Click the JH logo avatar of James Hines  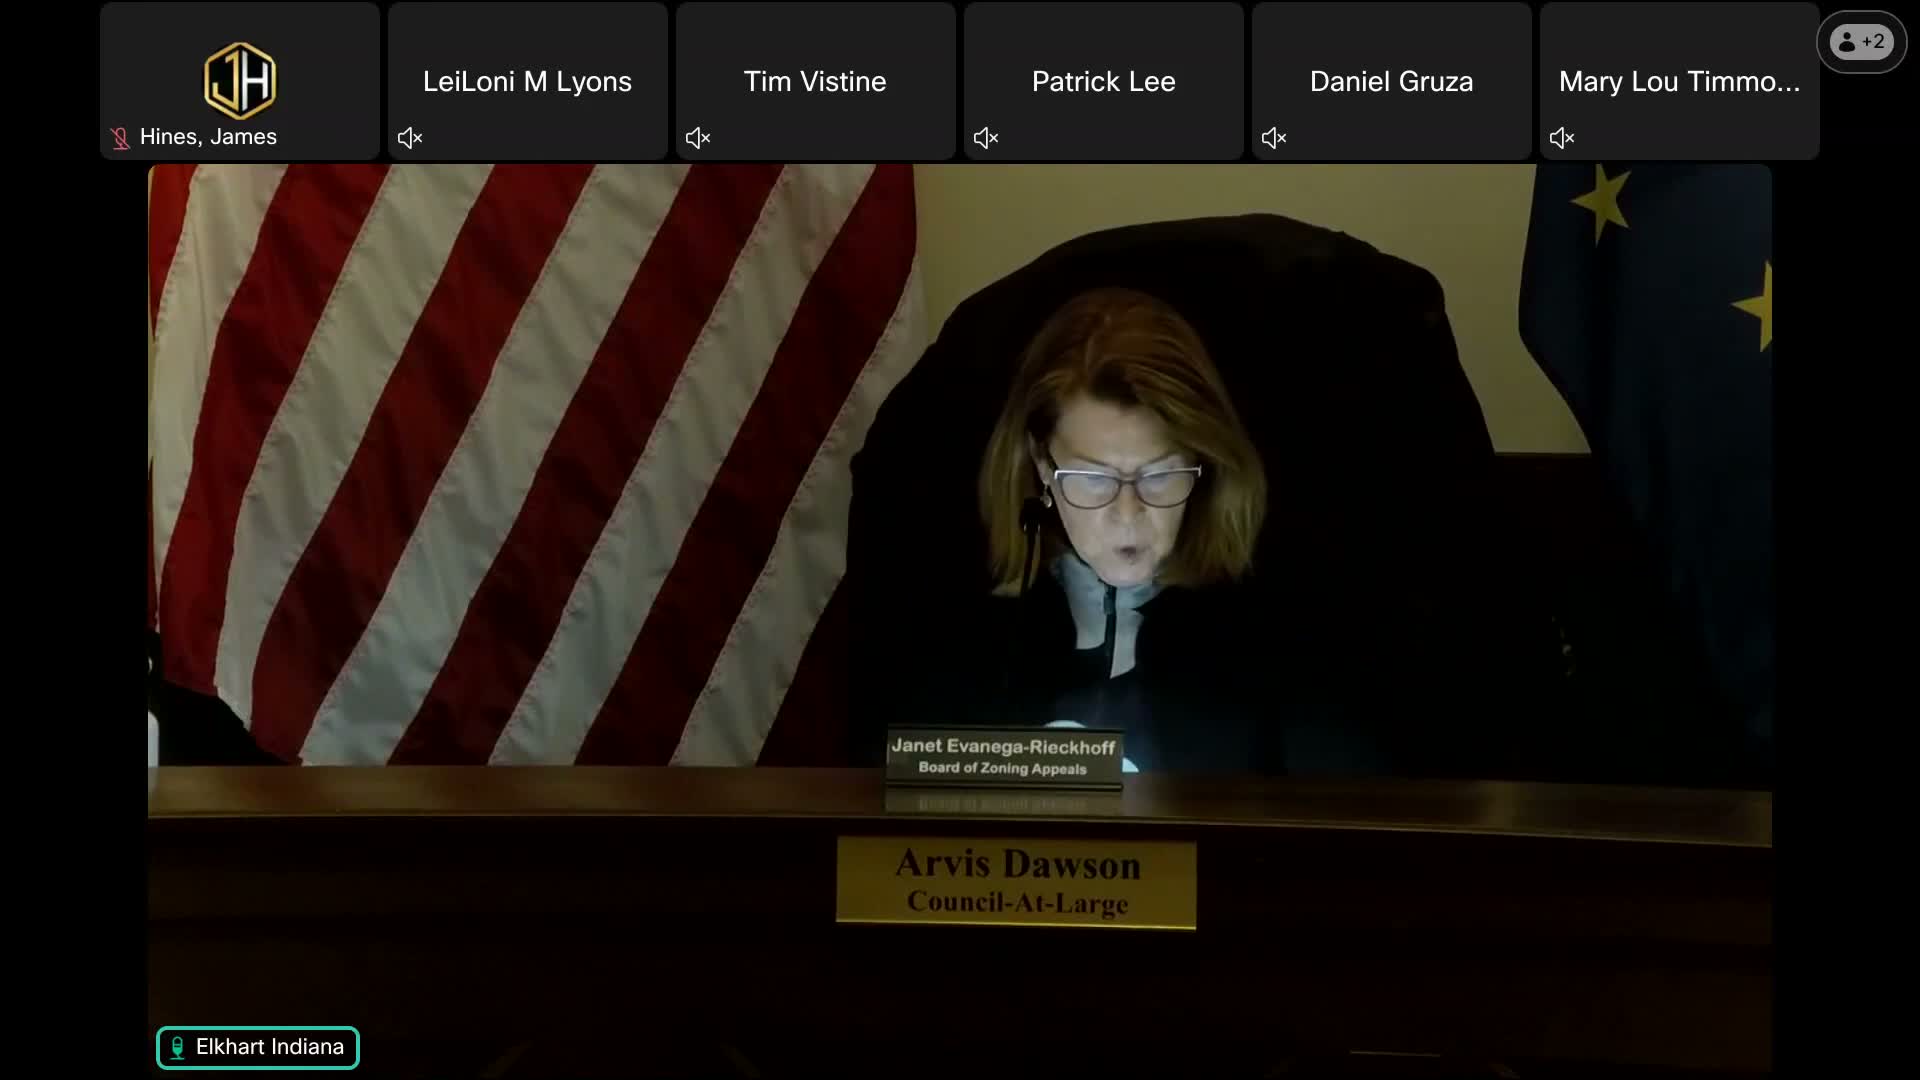(240, 80)
